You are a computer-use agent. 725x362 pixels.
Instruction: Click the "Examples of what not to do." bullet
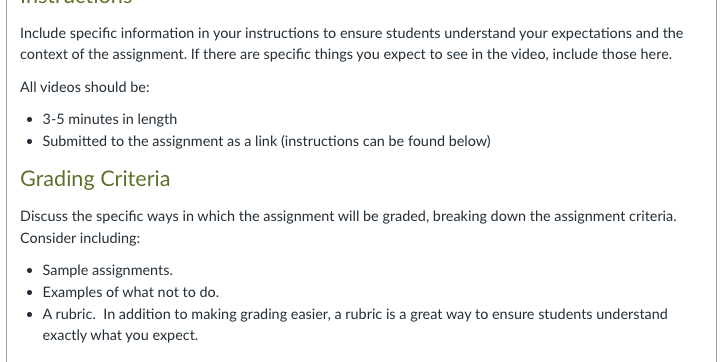pos(131,292)
